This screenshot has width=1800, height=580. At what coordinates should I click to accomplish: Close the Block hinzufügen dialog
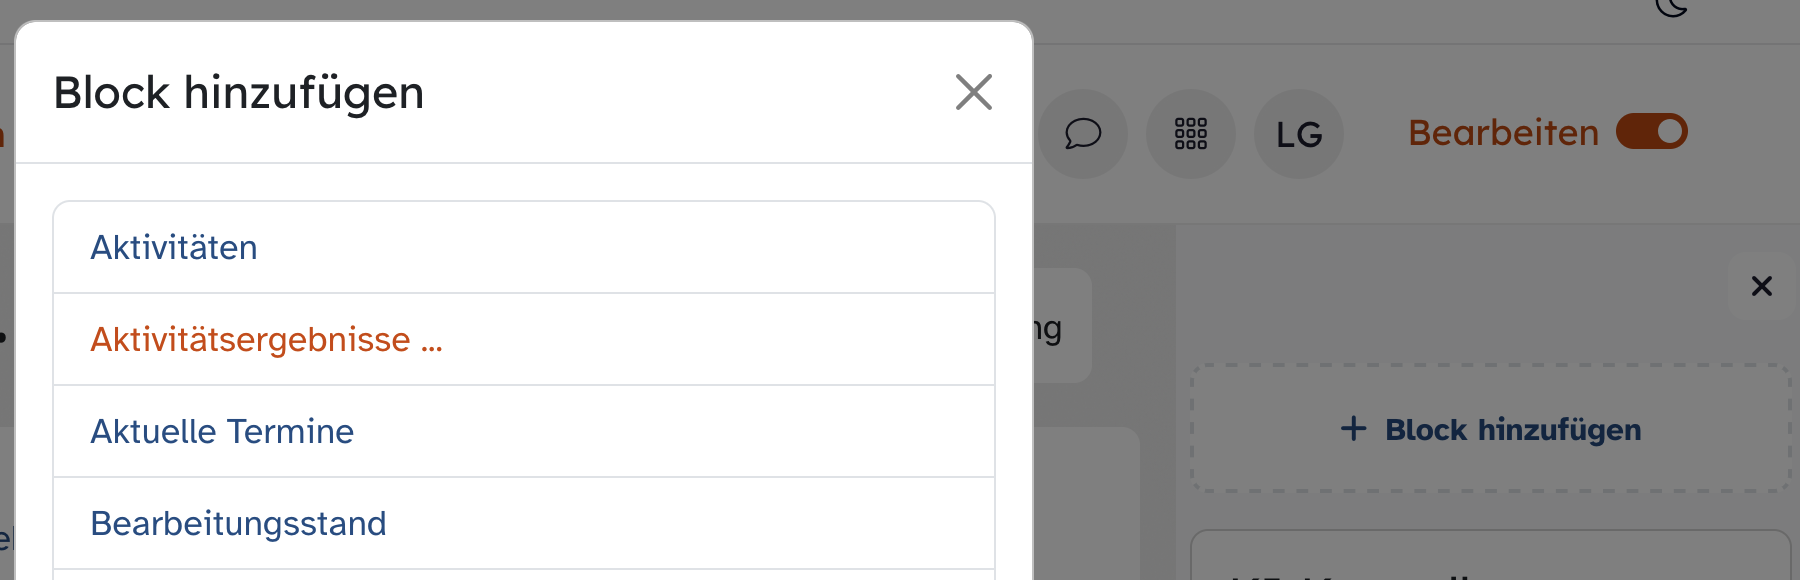(x=973, y=92)
